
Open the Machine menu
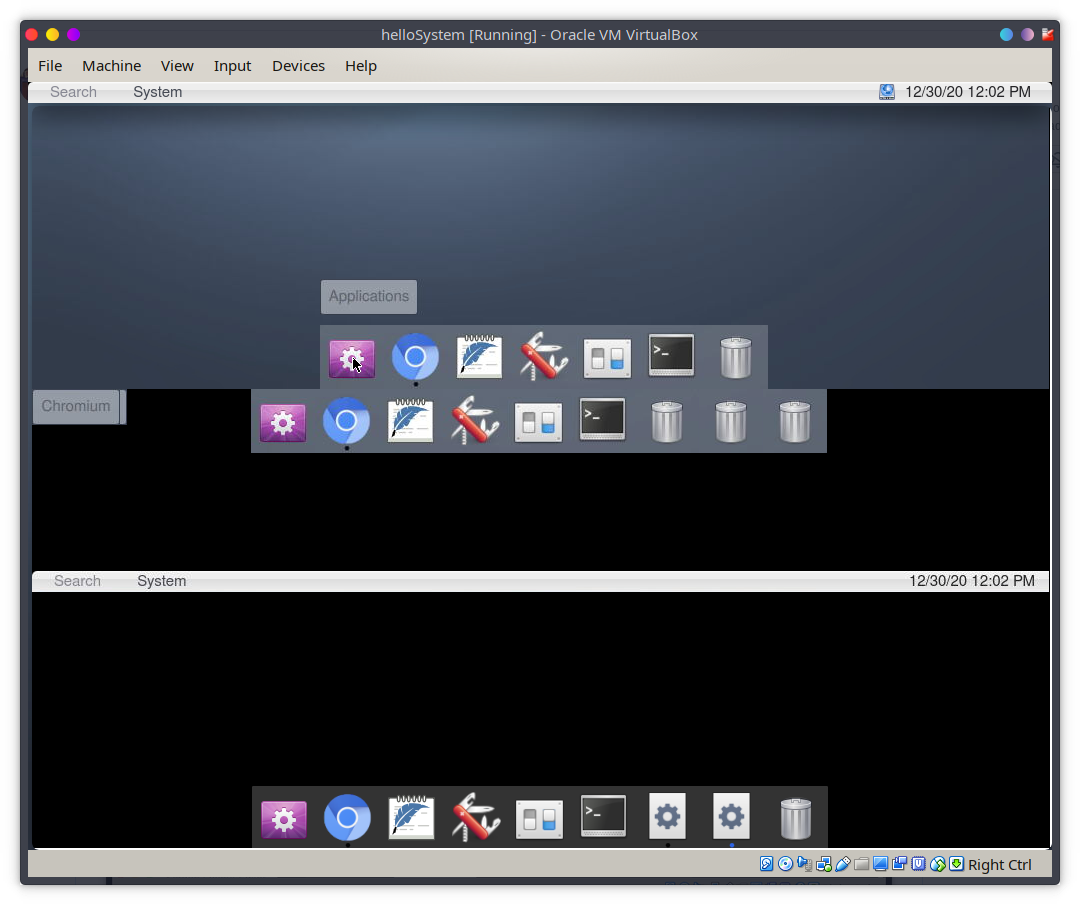click(x=112, y=66)
